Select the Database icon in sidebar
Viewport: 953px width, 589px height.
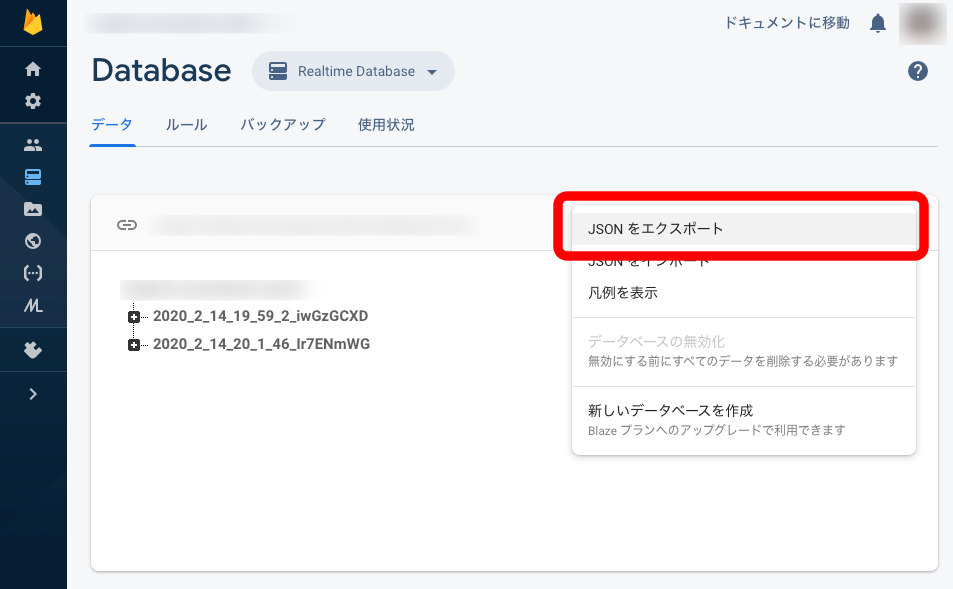point(33,177)
